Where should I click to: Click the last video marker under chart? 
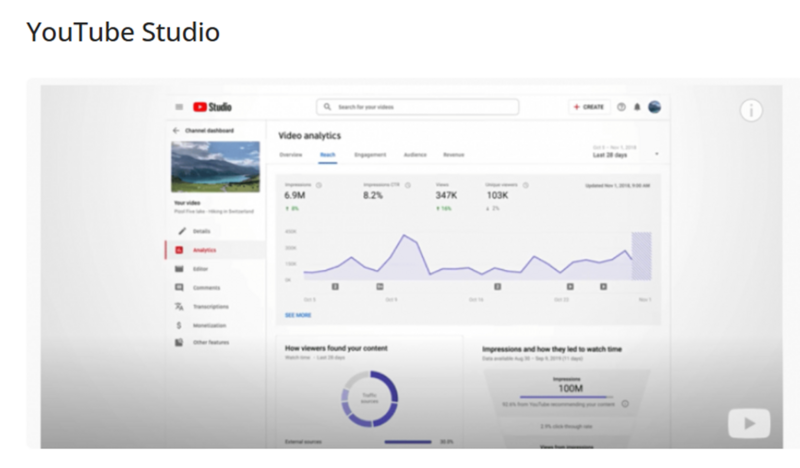(604, 287)
